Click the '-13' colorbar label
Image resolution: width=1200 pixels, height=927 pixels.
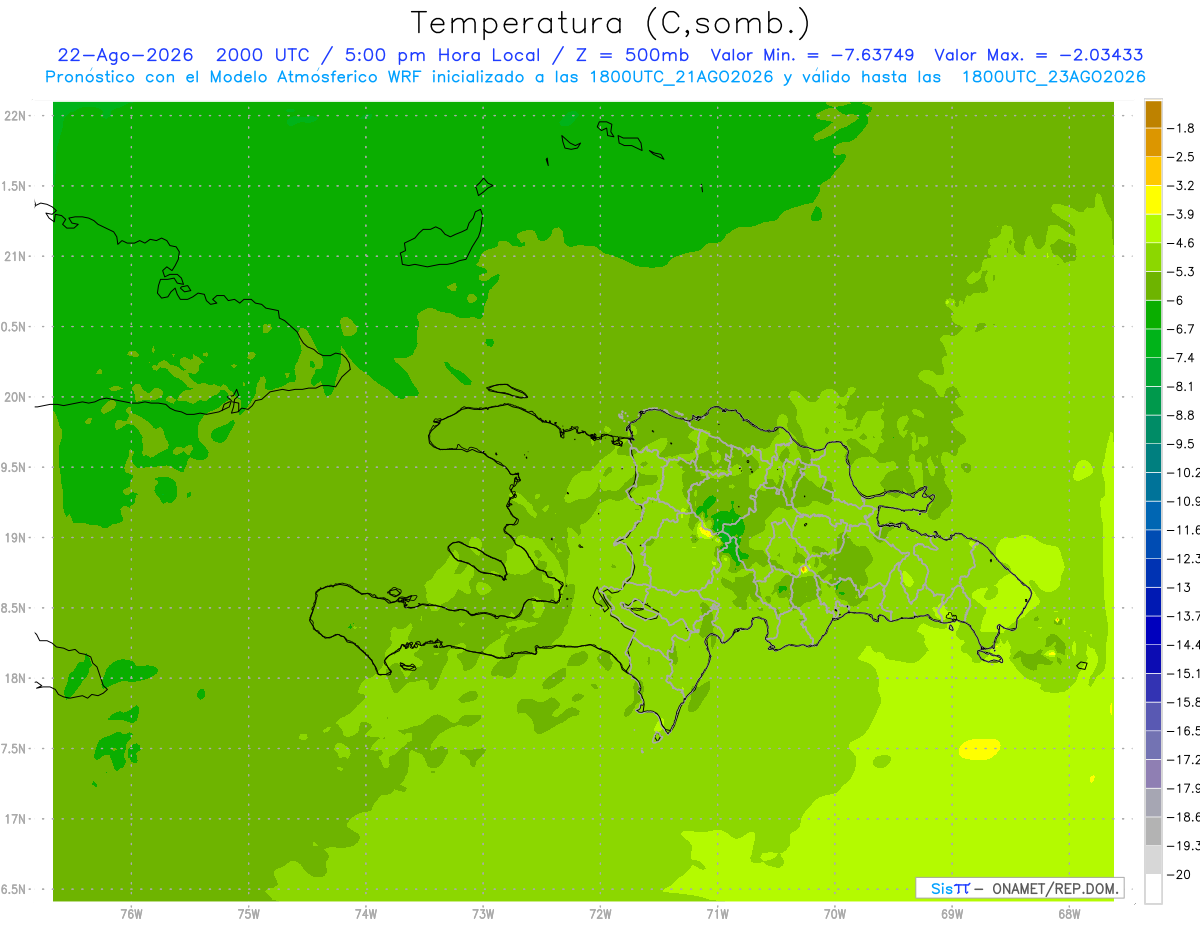(1179, 587)
